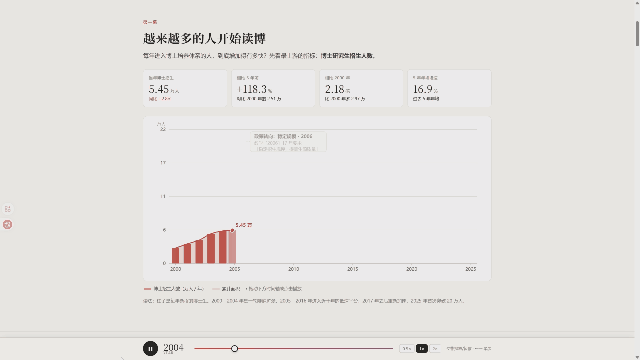Click the 2004 year label in player
The image size is (640, 360).
(173, 348)
